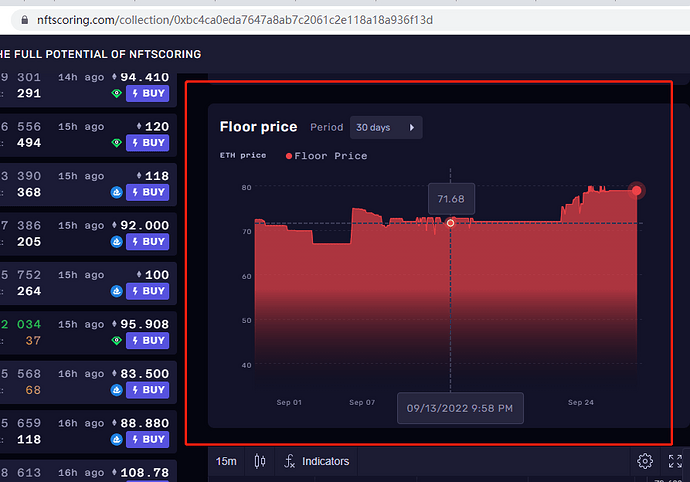Click the OpenSea icon on the 92.000 listing

(x=117, y=242)
